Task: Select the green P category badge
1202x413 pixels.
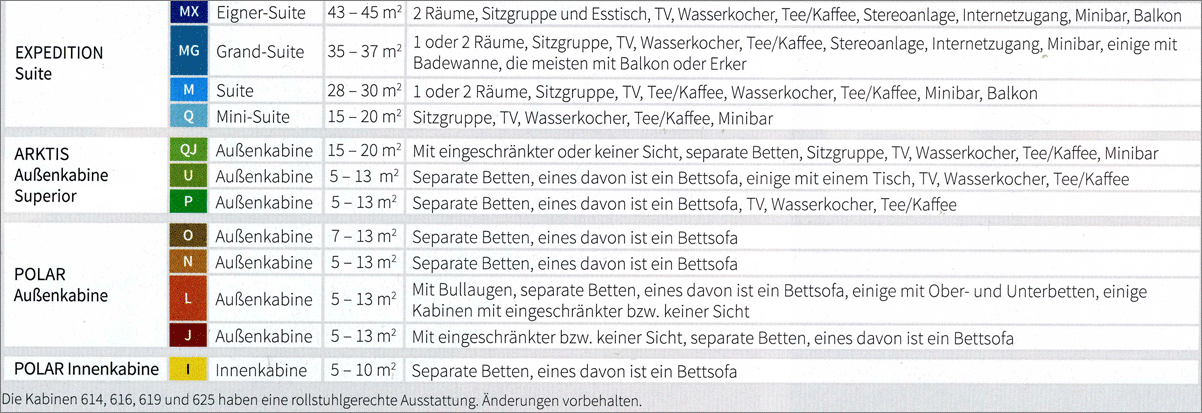Action: pos(189,204)
